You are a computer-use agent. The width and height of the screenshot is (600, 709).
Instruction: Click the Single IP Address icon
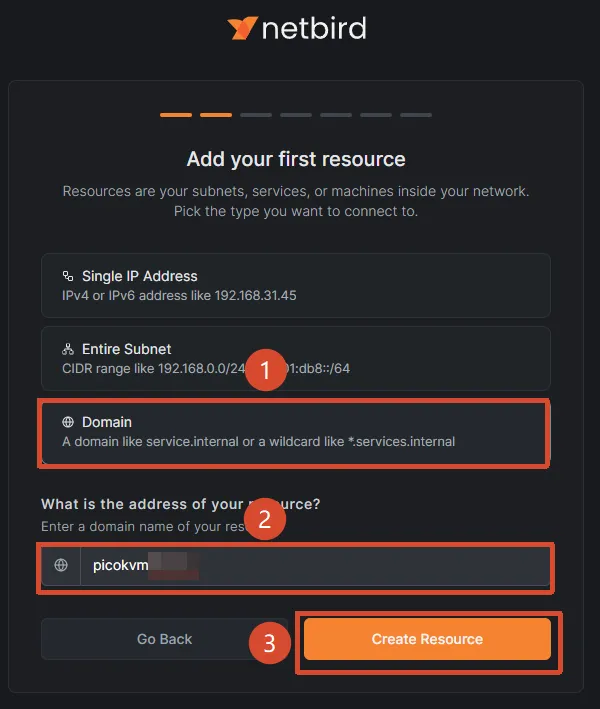pyautogui.click(x=68, y=276)
